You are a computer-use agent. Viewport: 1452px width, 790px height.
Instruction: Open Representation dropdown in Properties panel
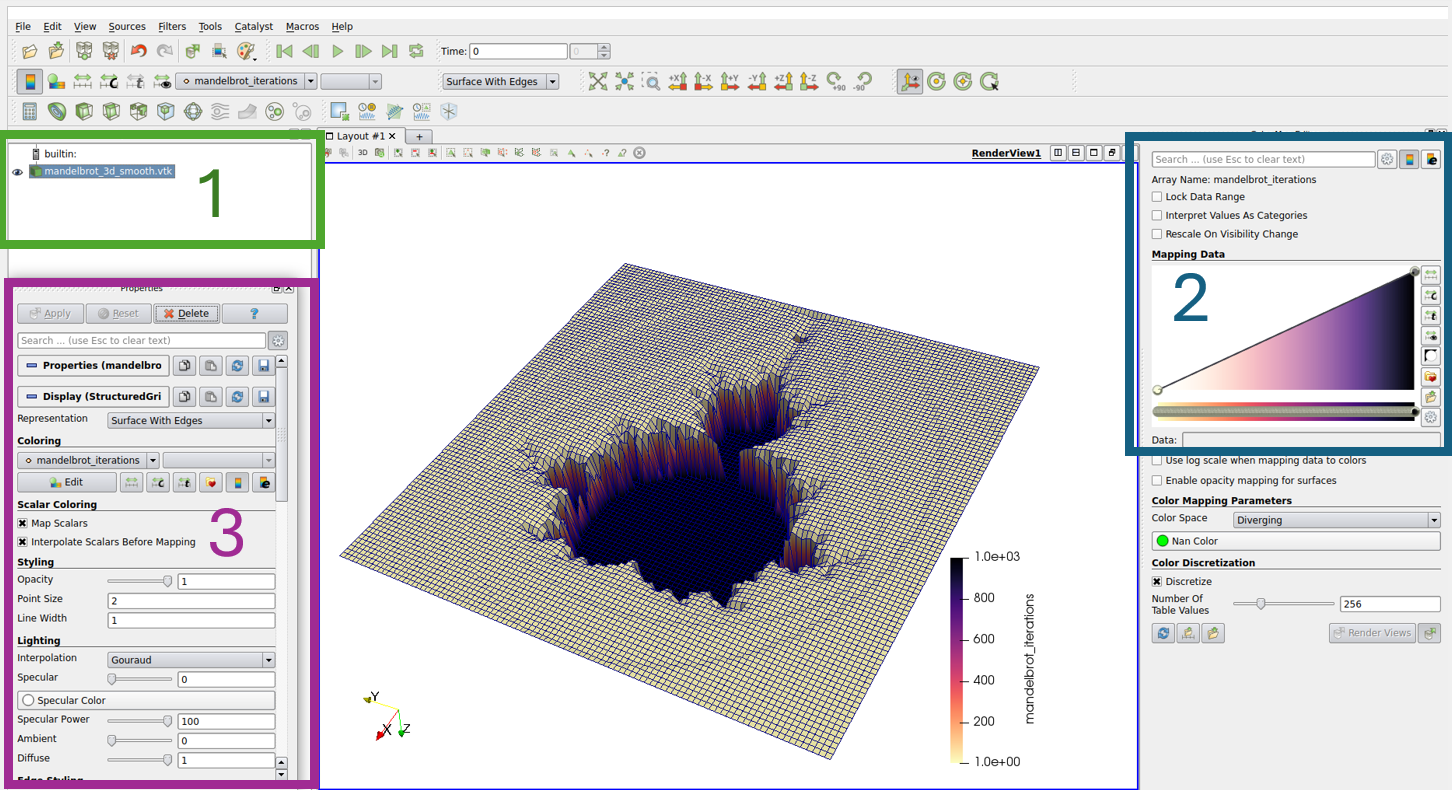tap(190, 421)
